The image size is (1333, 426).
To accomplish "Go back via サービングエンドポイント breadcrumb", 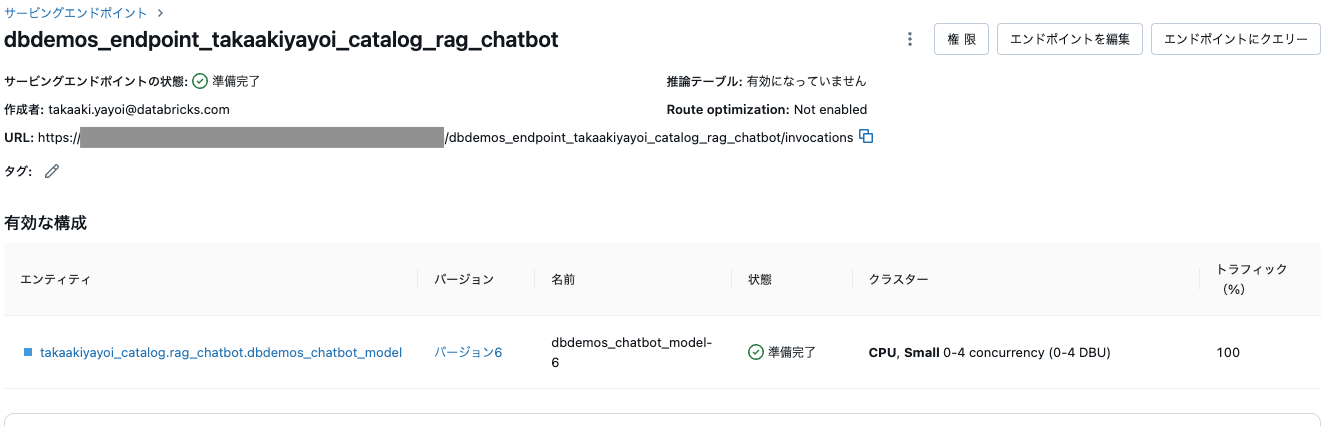I will pos(76,13).
